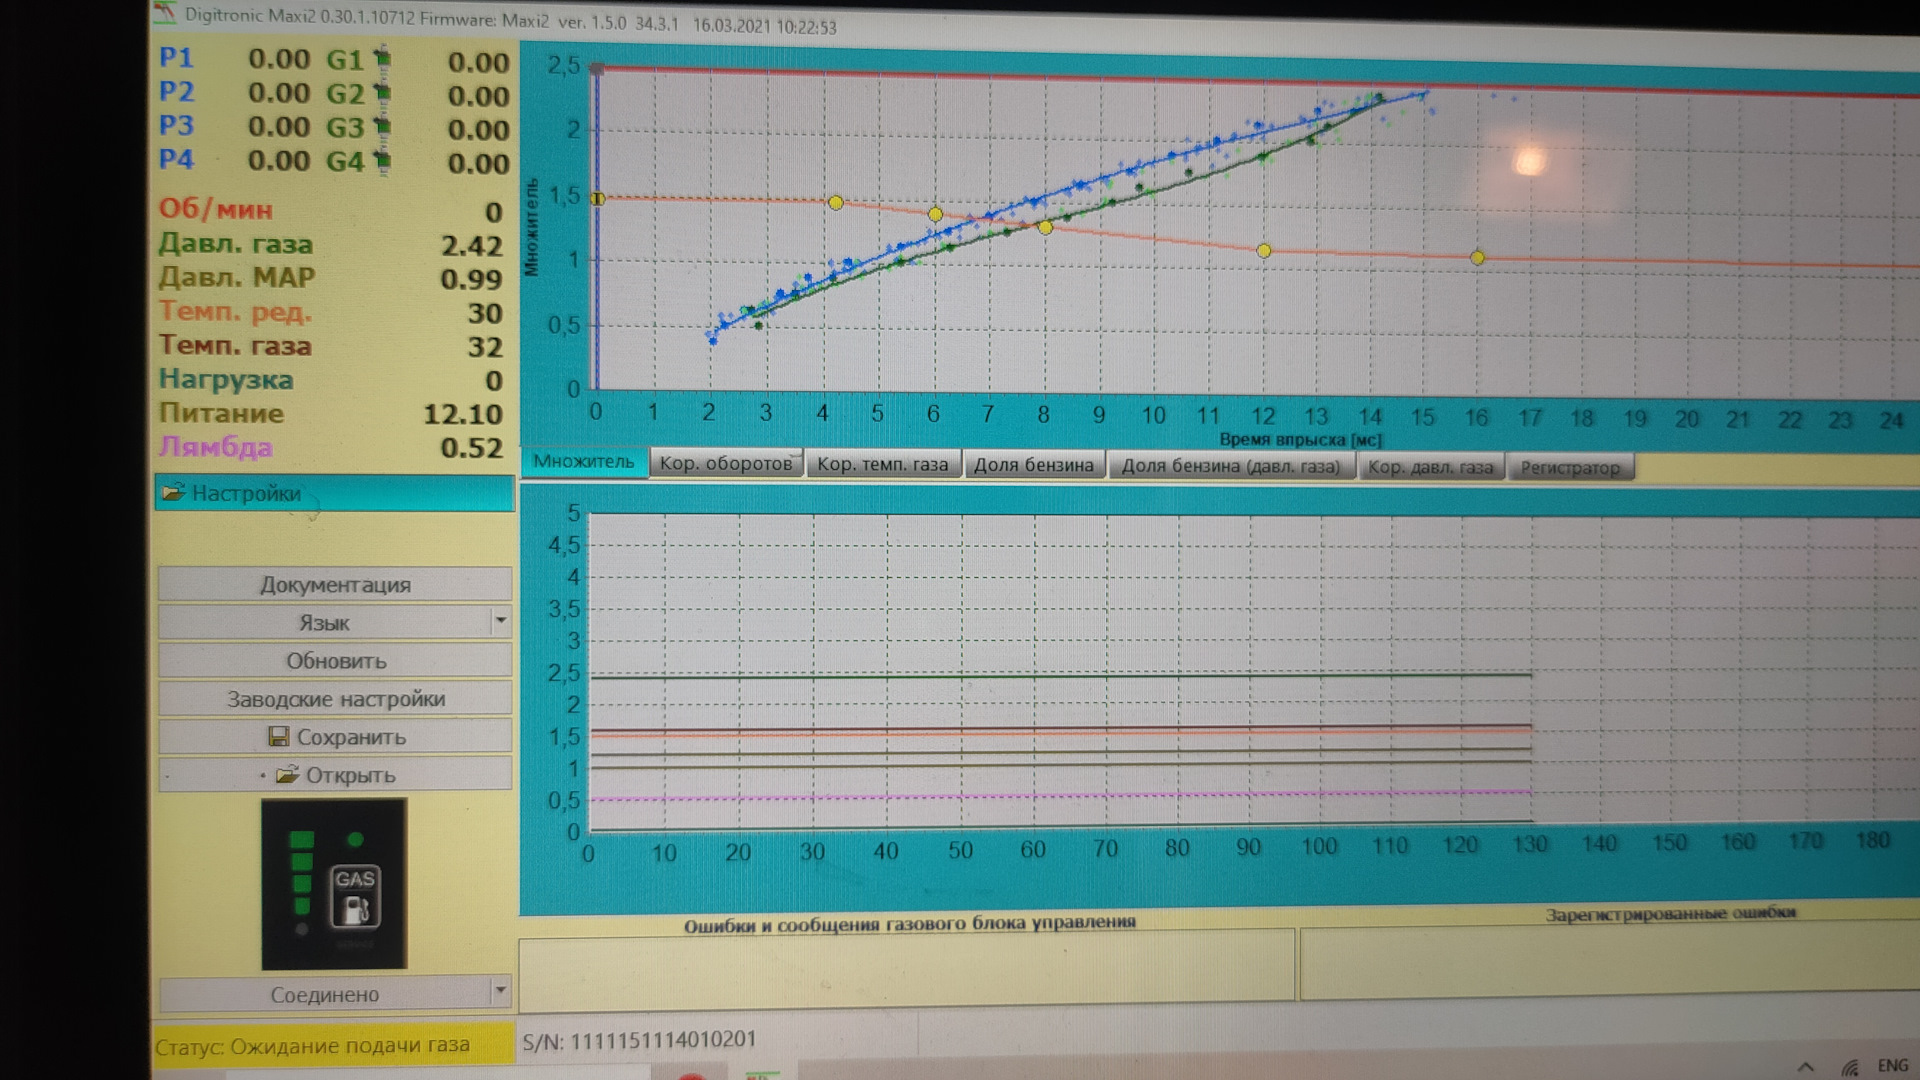Click the G4 gas injector icon

pyautogui.click(x=382, y=161)
